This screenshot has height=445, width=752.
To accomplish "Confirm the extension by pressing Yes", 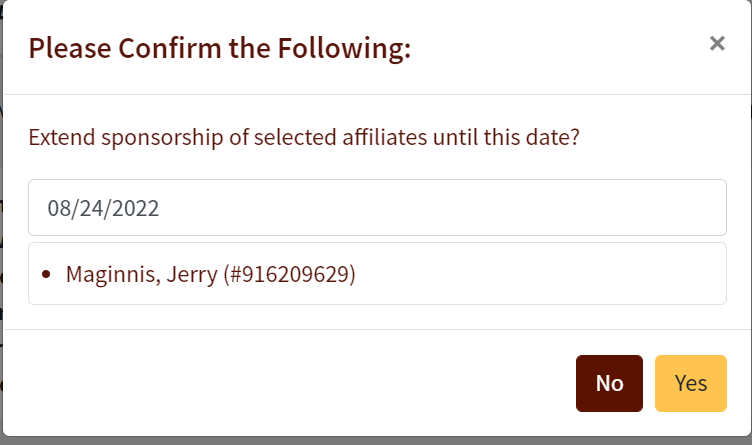I will click(x=691, y=383).
